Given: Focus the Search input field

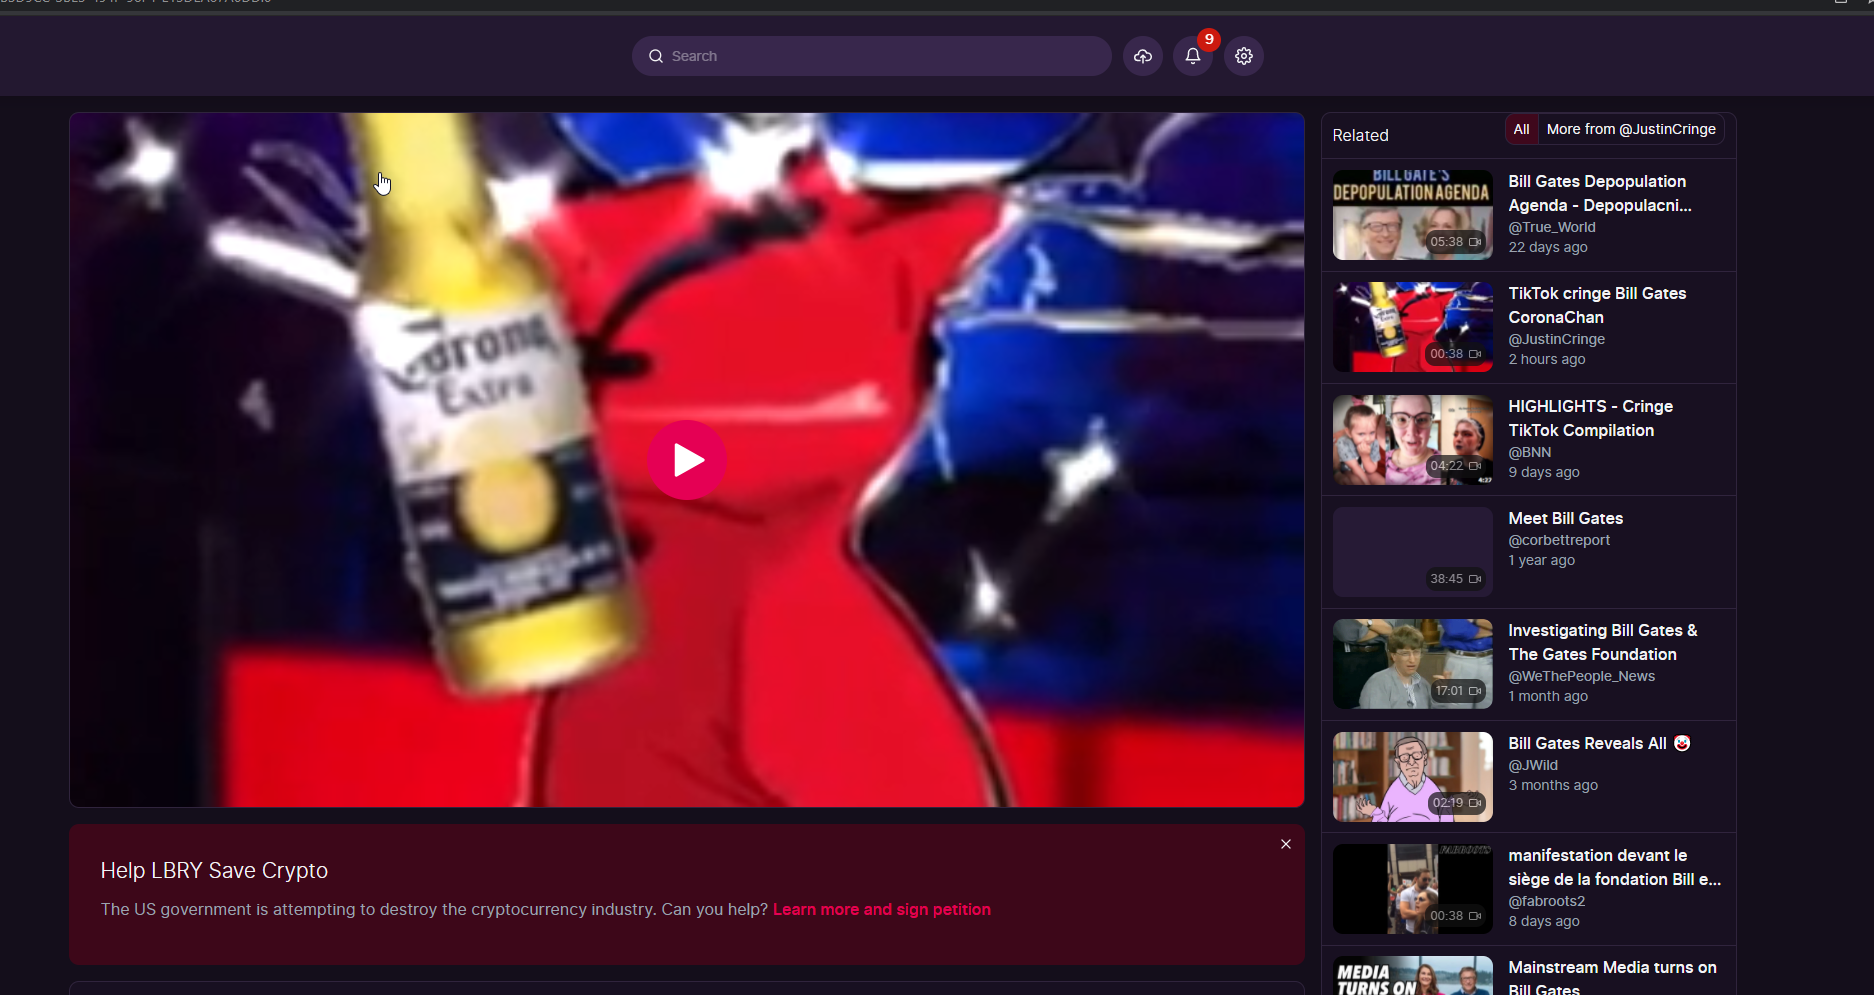Looking at the screenshot, I should tap(871, 56).
